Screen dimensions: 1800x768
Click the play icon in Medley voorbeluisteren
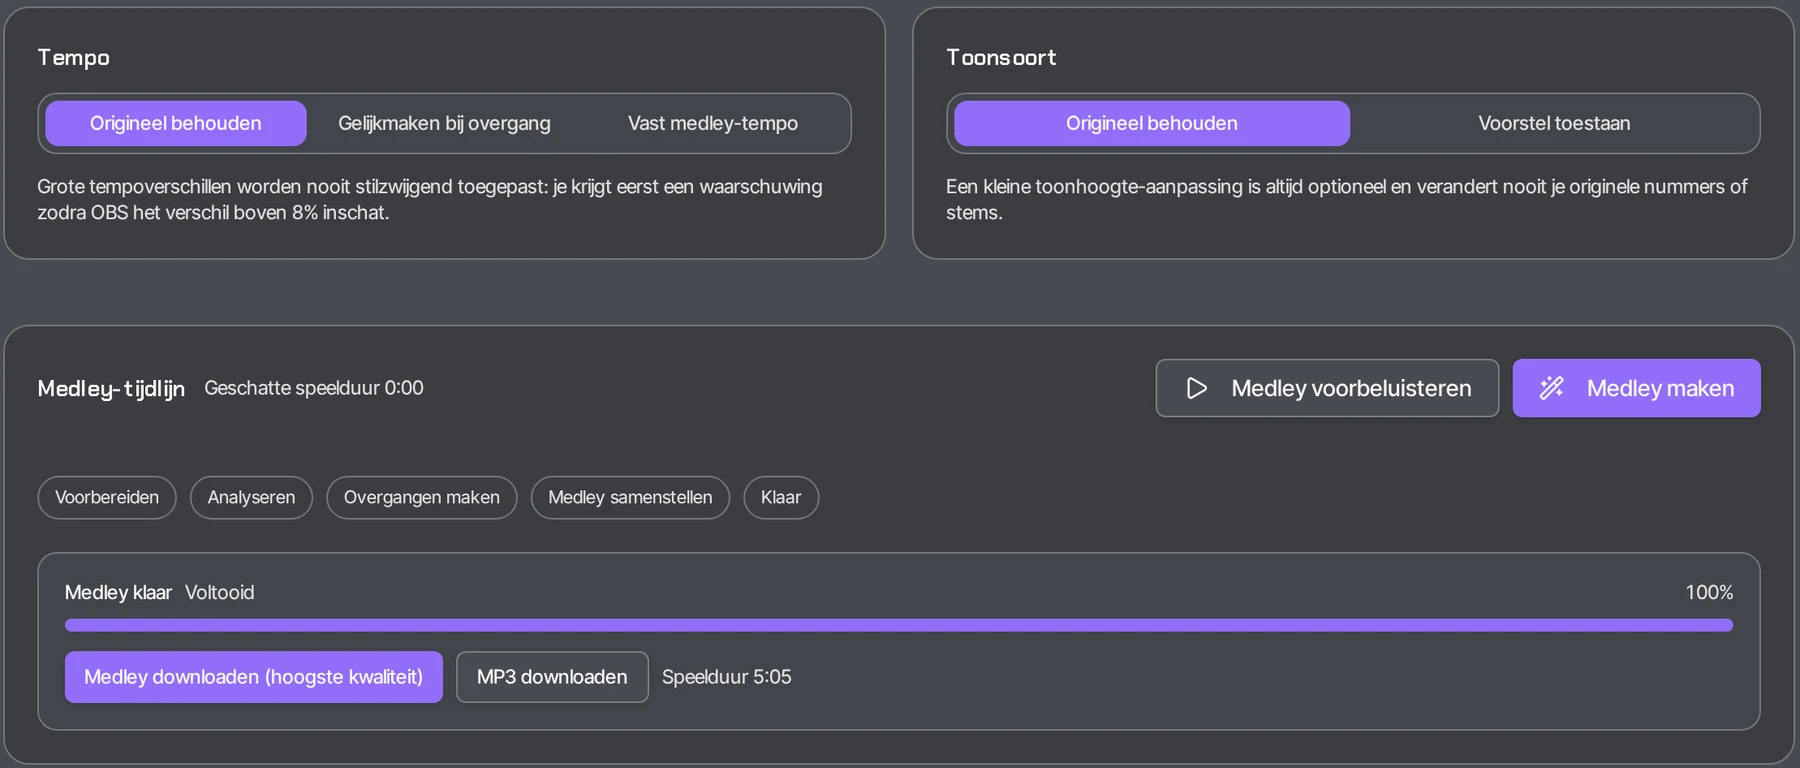point(1196,388)
